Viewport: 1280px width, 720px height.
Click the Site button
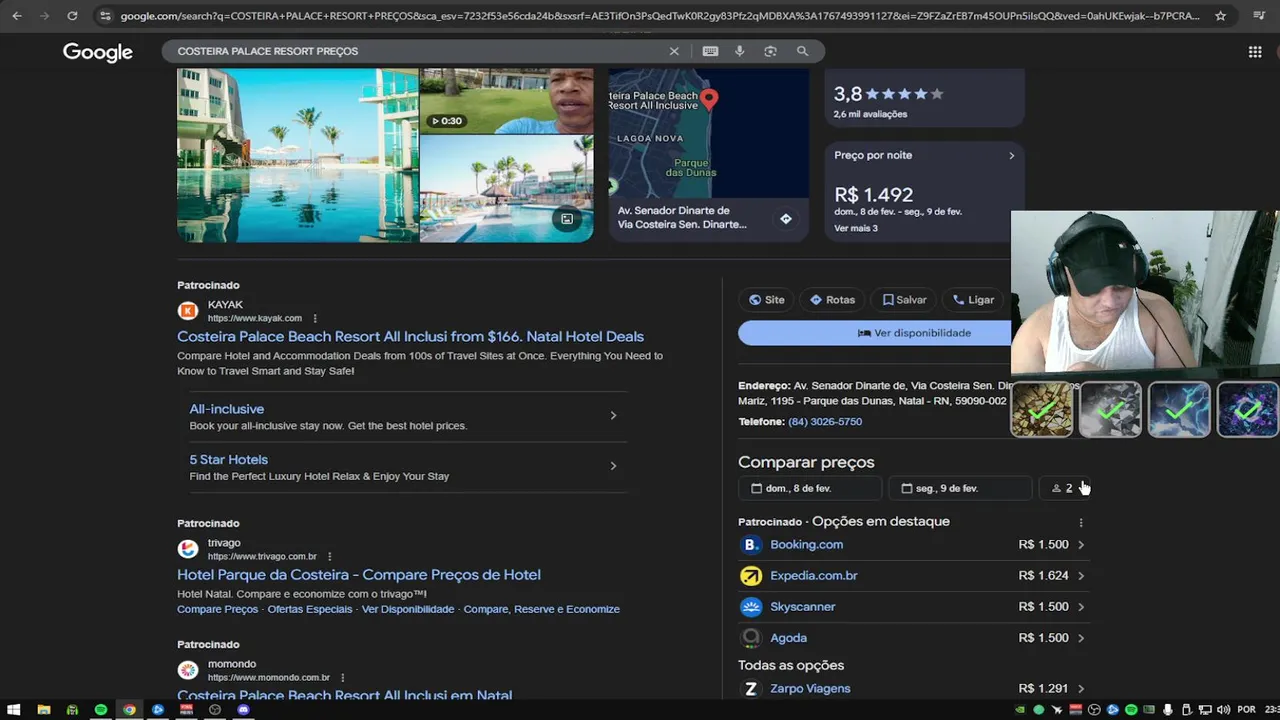[767, 300]
